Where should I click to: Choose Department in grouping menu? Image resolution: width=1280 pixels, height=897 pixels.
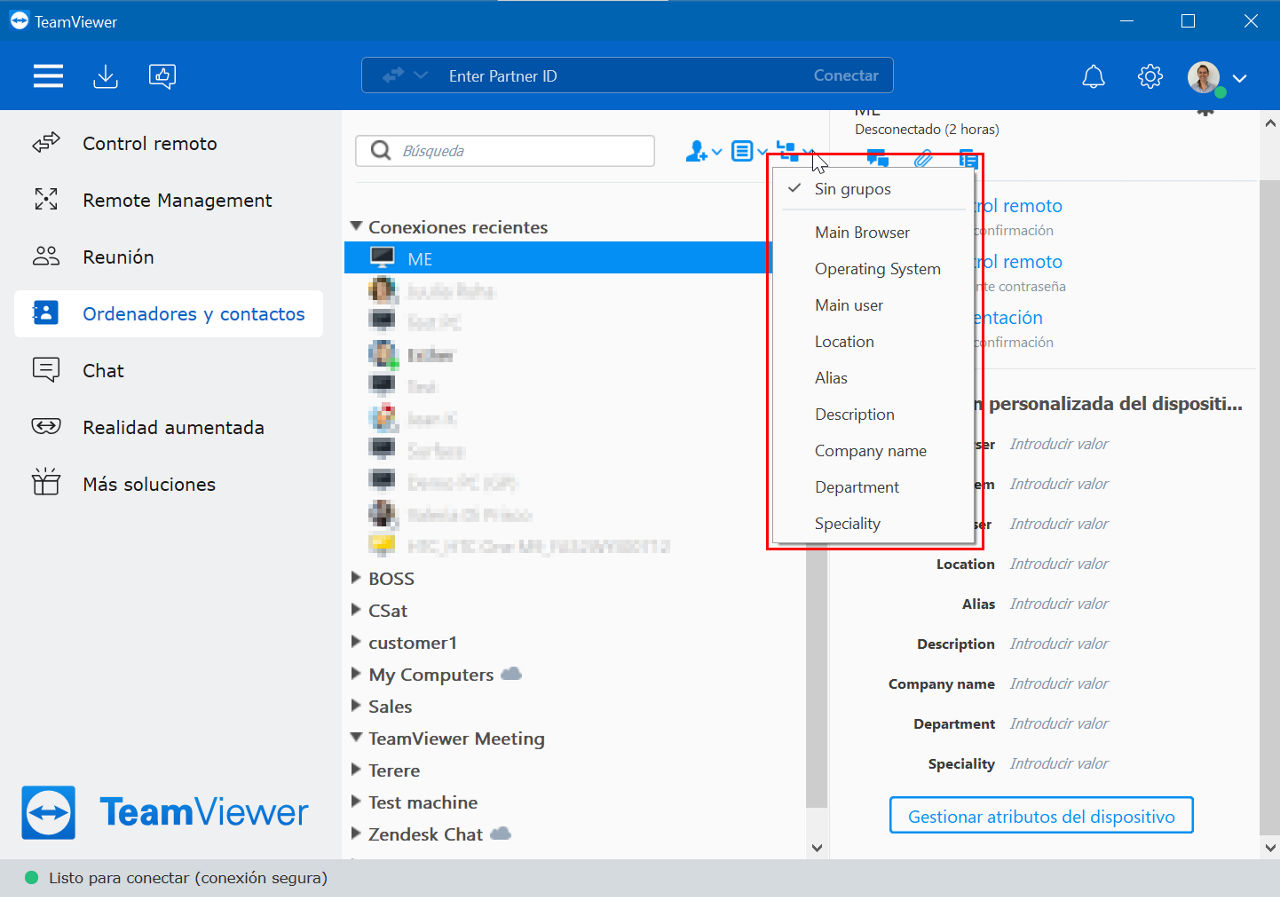point(873,487)
